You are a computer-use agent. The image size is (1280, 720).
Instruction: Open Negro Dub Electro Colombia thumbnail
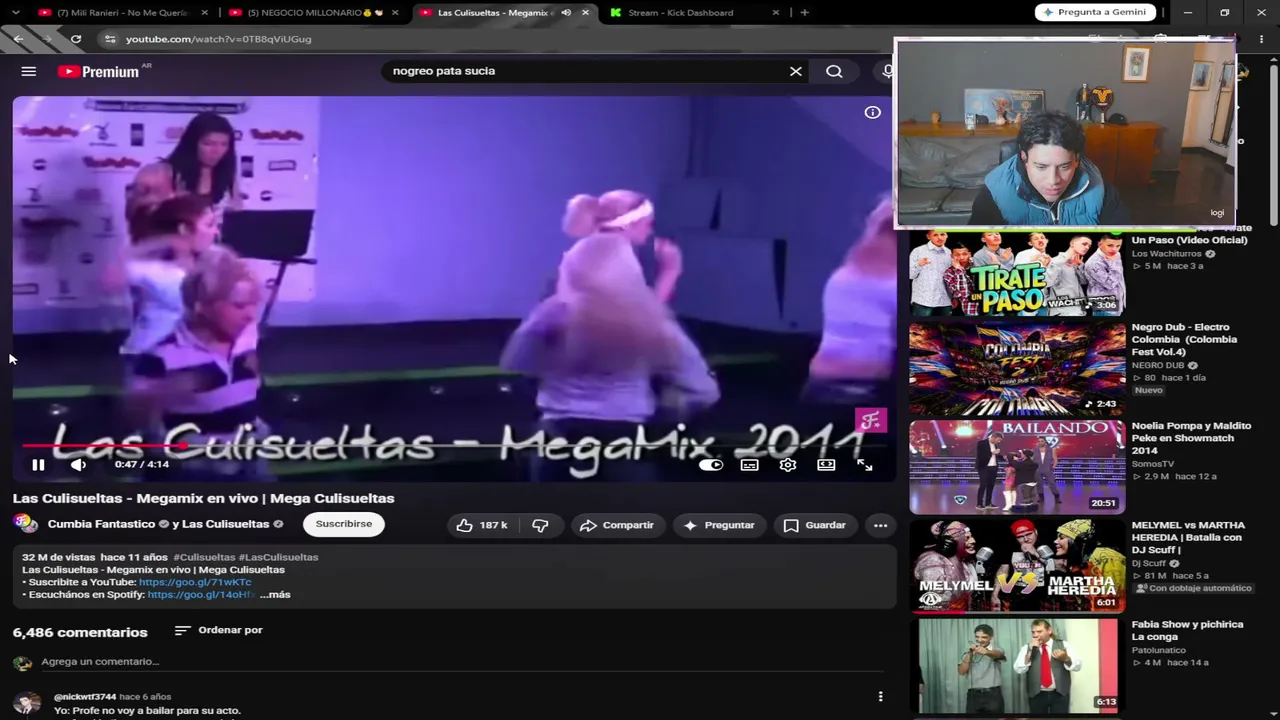[1017, 369]
